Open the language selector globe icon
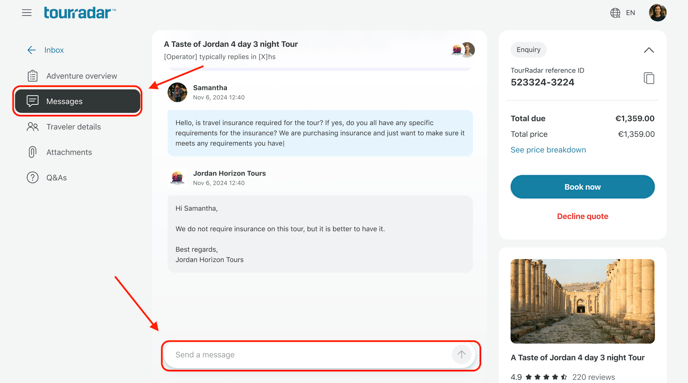The height and width of the screenshot is (383, 688). (x=615, y=13)
